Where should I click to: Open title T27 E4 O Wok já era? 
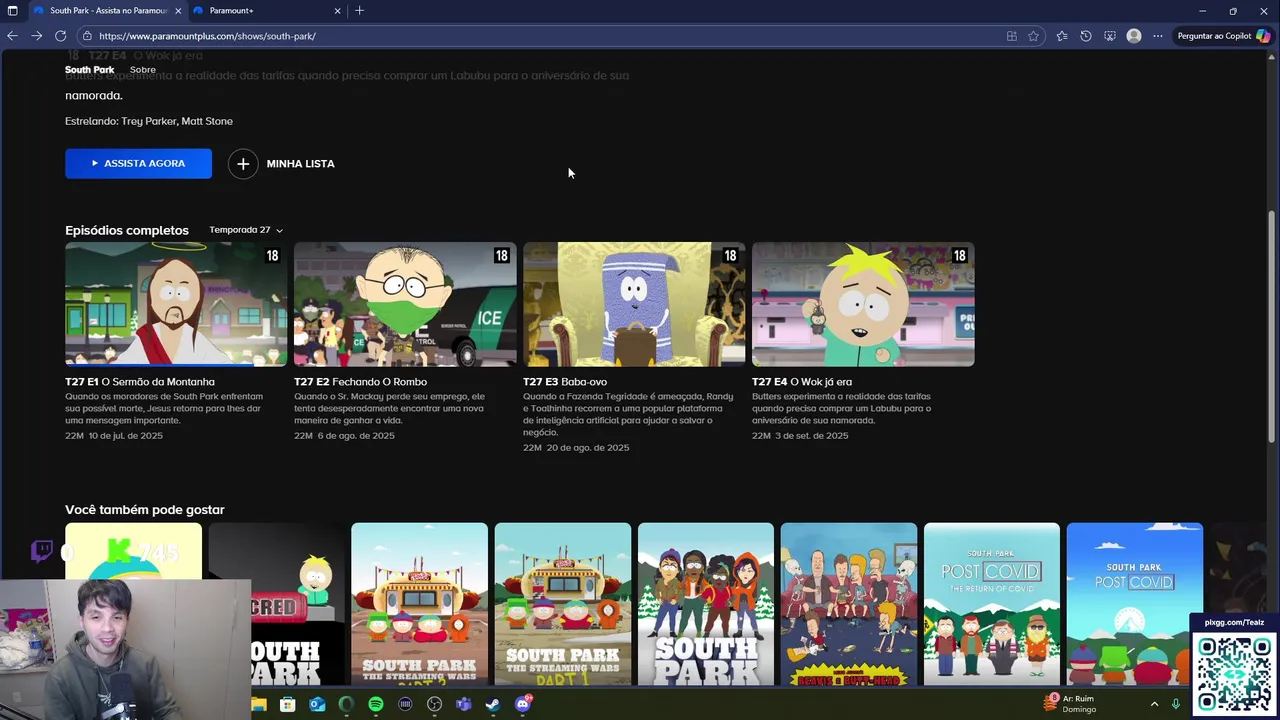[802, 382]
